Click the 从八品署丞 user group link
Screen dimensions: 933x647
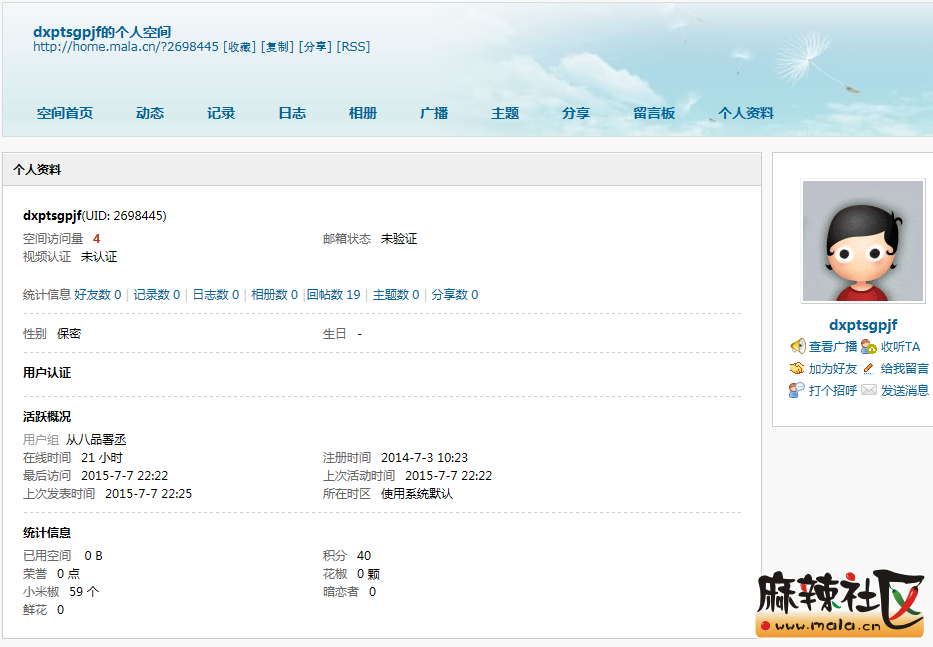(x=96, y=440)
